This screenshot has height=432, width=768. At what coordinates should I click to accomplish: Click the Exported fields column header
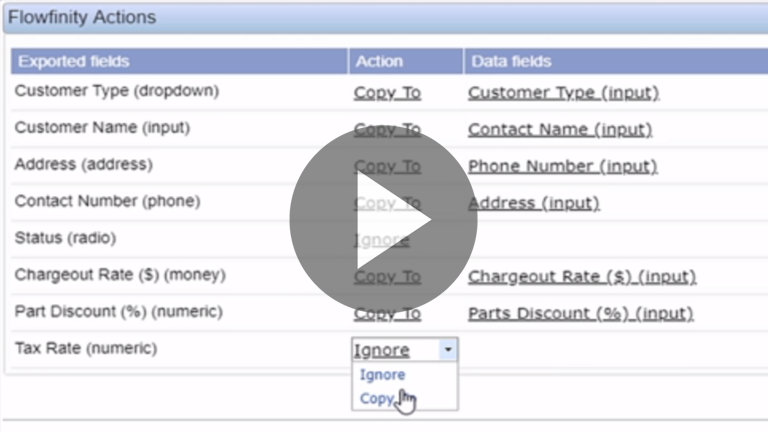click(x=73, y=61)
